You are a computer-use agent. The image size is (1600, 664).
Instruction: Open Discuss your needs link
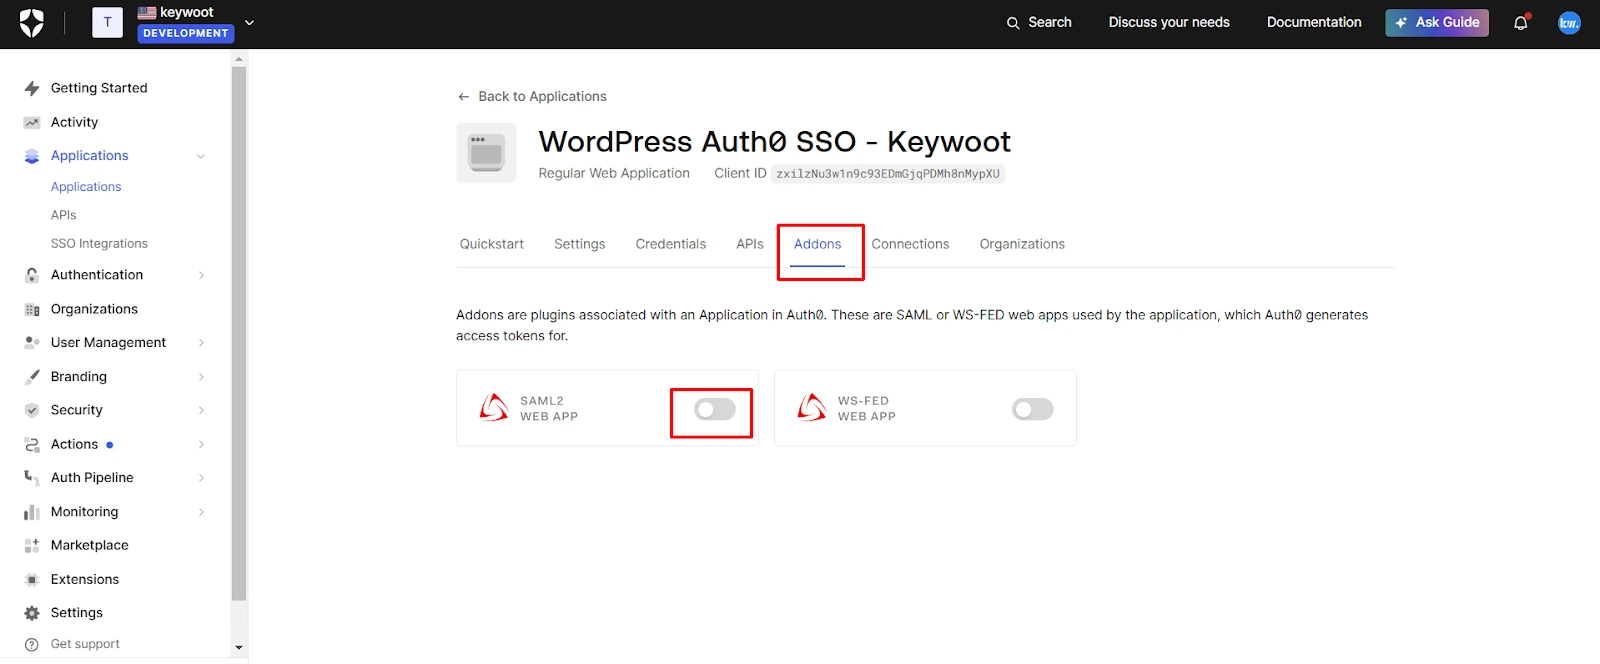[x=1169, y=22]
